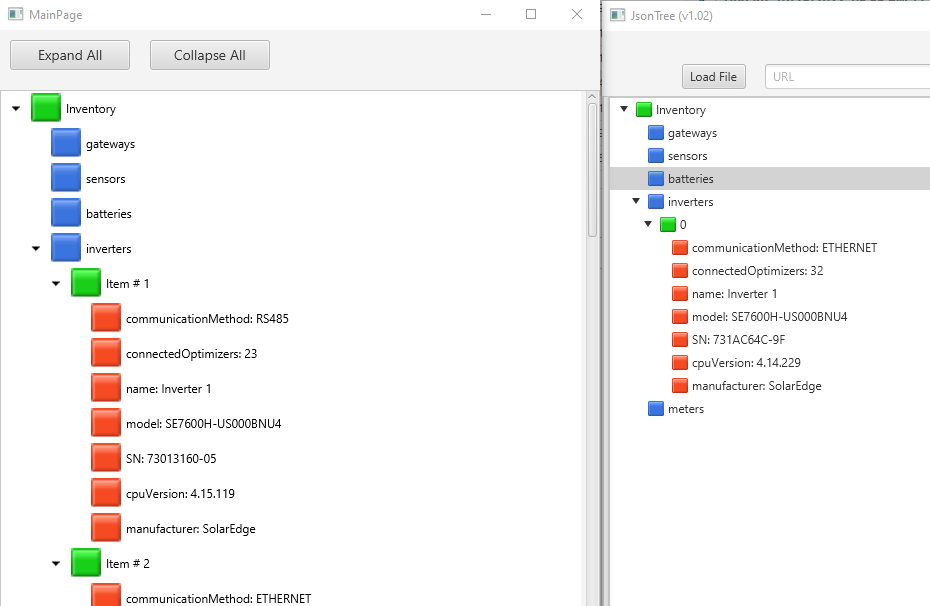
Task: Collapse the inverters node in MainPage
Action: [36, 249]
